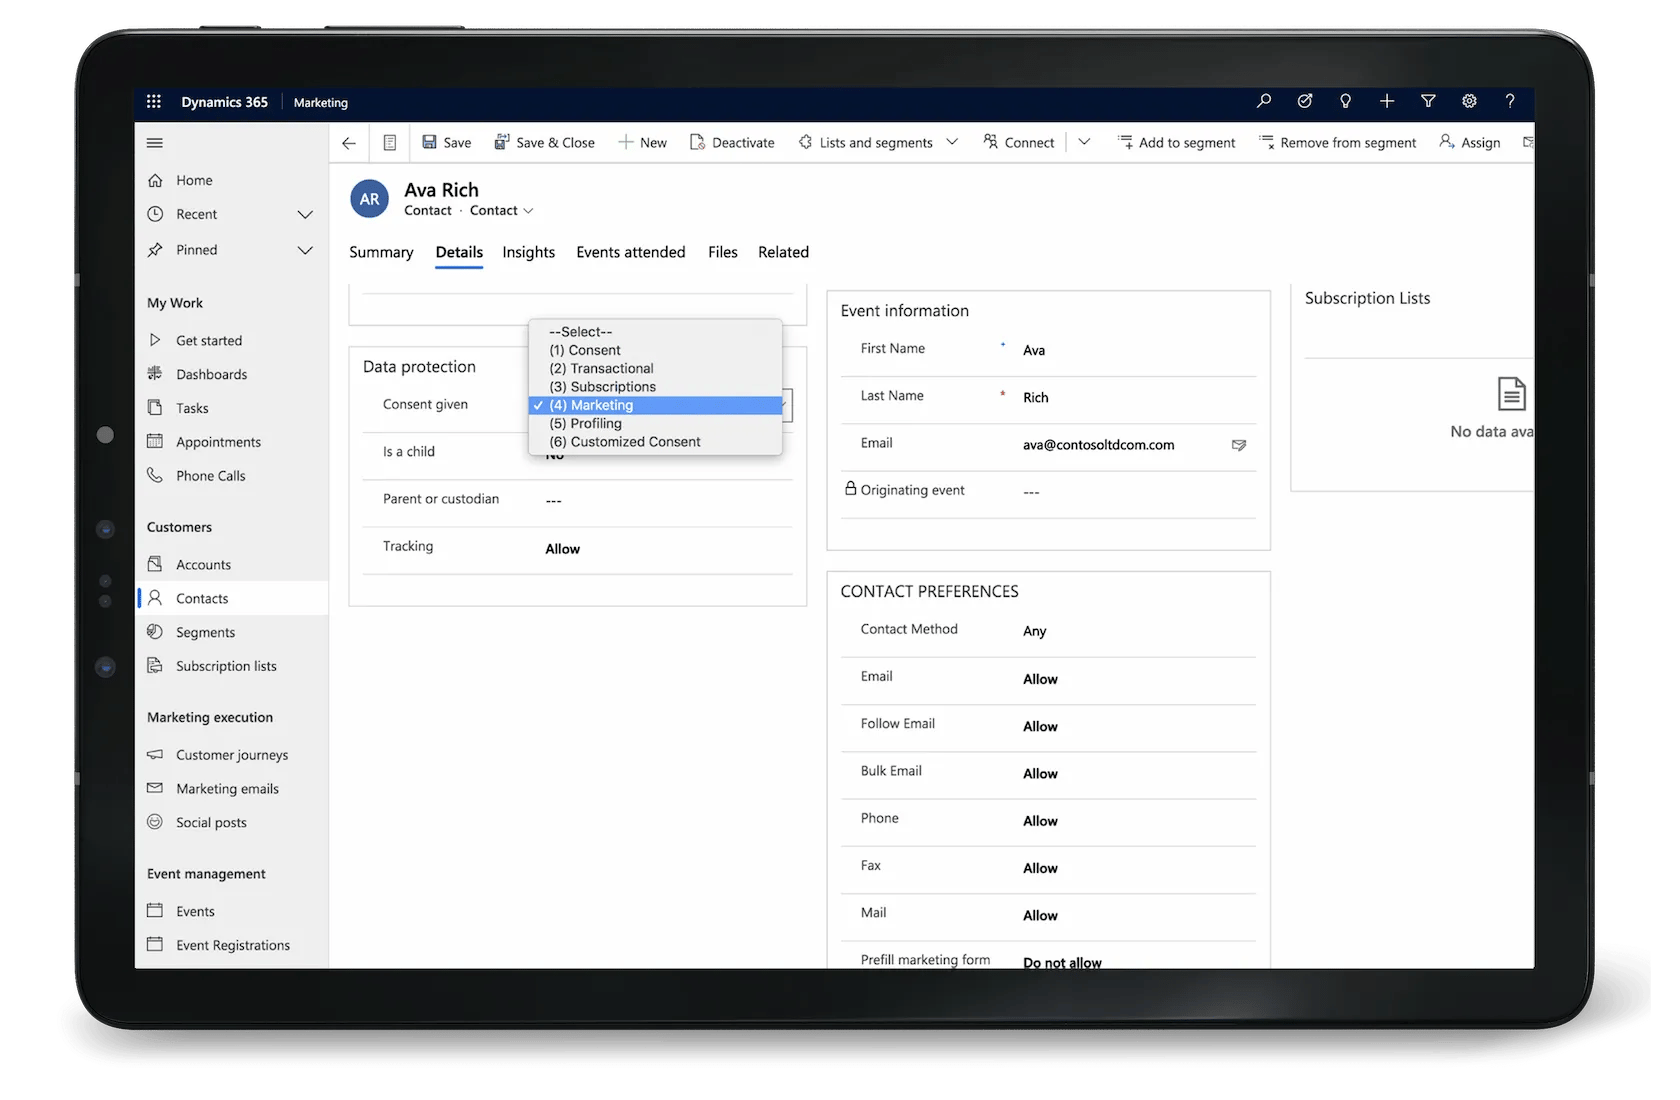Screen dimensions: 1680x1100
Task: Open the app launcher waffle icon
Action: pos(153,102)
